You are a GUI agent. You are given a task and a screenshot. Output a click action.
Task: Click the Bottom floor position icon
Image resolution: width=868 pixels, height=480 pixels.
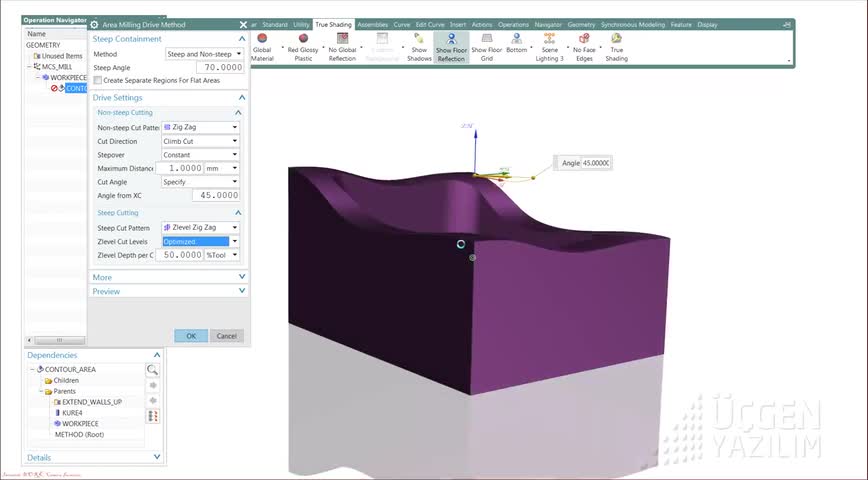point(516,38)
